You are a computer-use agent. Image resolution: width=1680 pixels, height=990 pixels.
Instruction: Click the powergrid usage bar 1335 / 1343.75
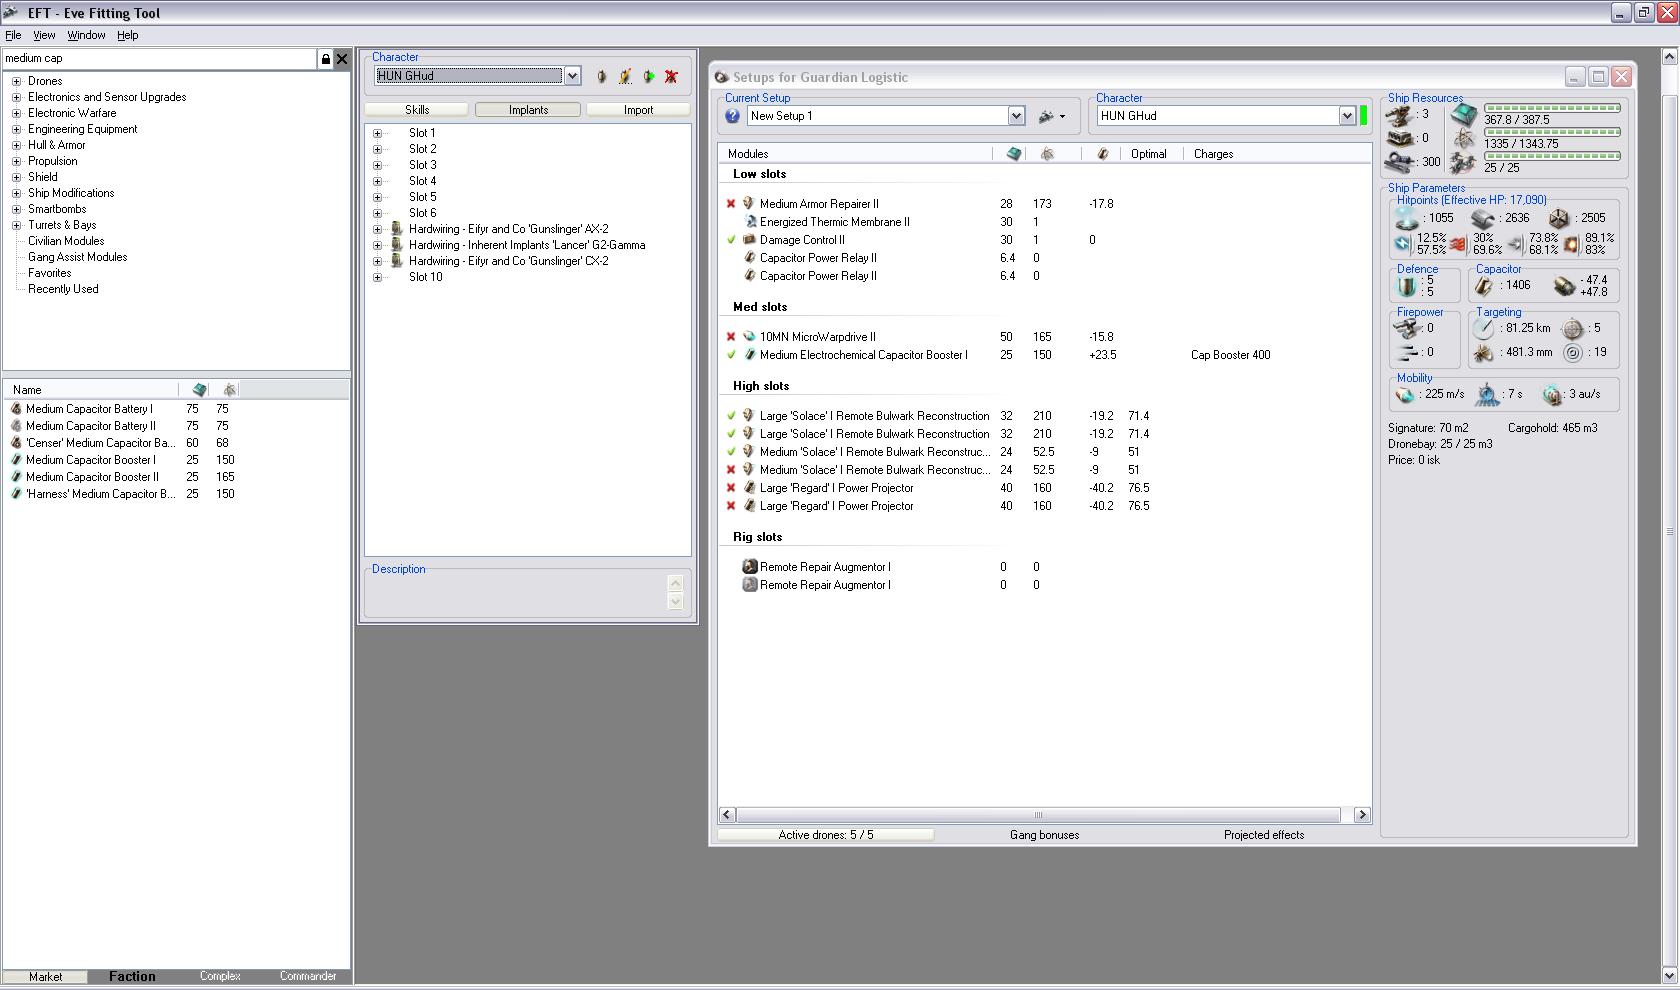click(1552, 132)
